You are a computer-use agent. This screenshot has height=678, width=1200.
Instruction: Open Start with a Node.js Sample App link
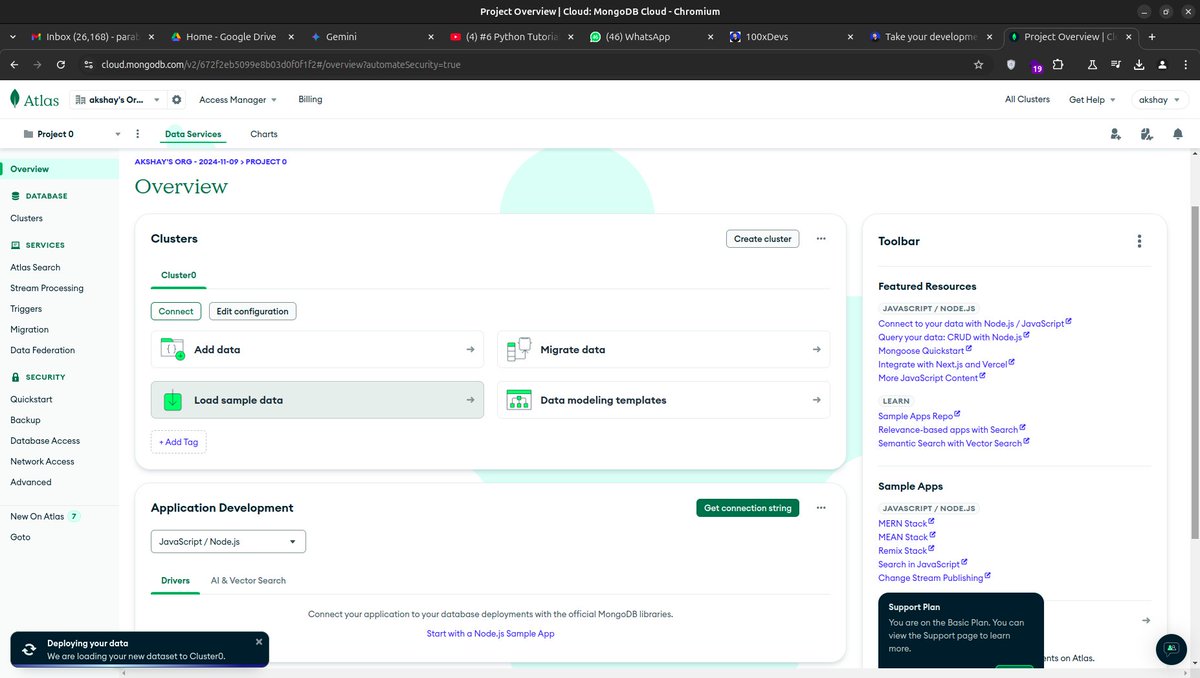490,633
